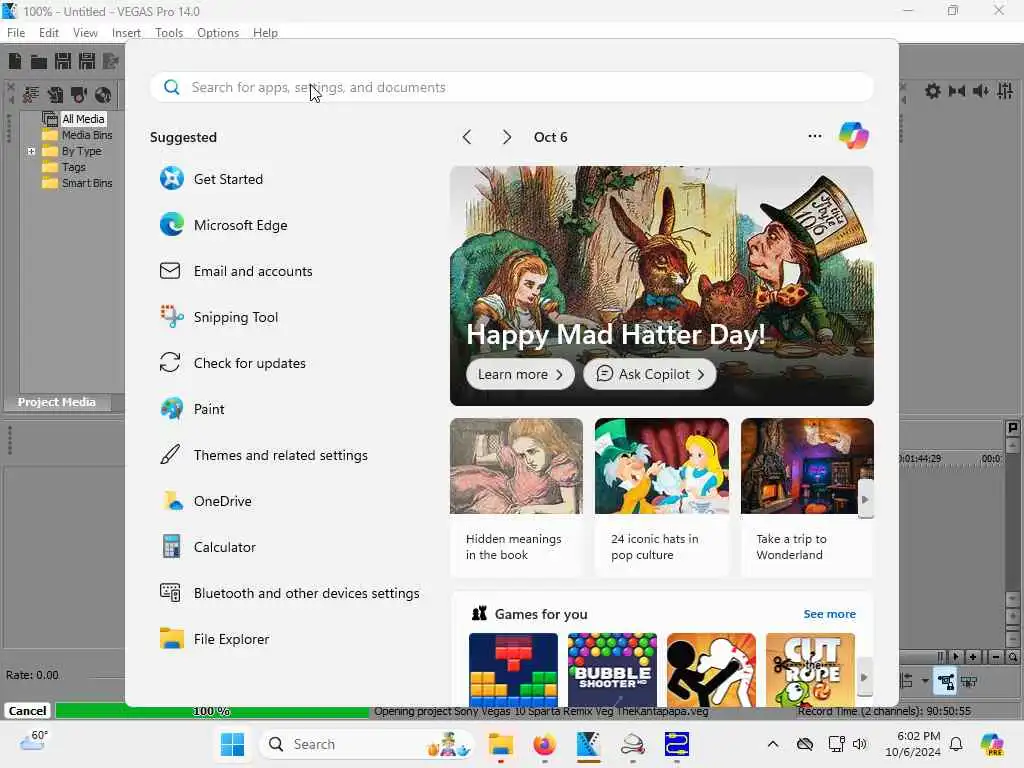Screen dimensions: 1024x768
Task: Open the View menu in VEGAS
Action: click(85, 33)
